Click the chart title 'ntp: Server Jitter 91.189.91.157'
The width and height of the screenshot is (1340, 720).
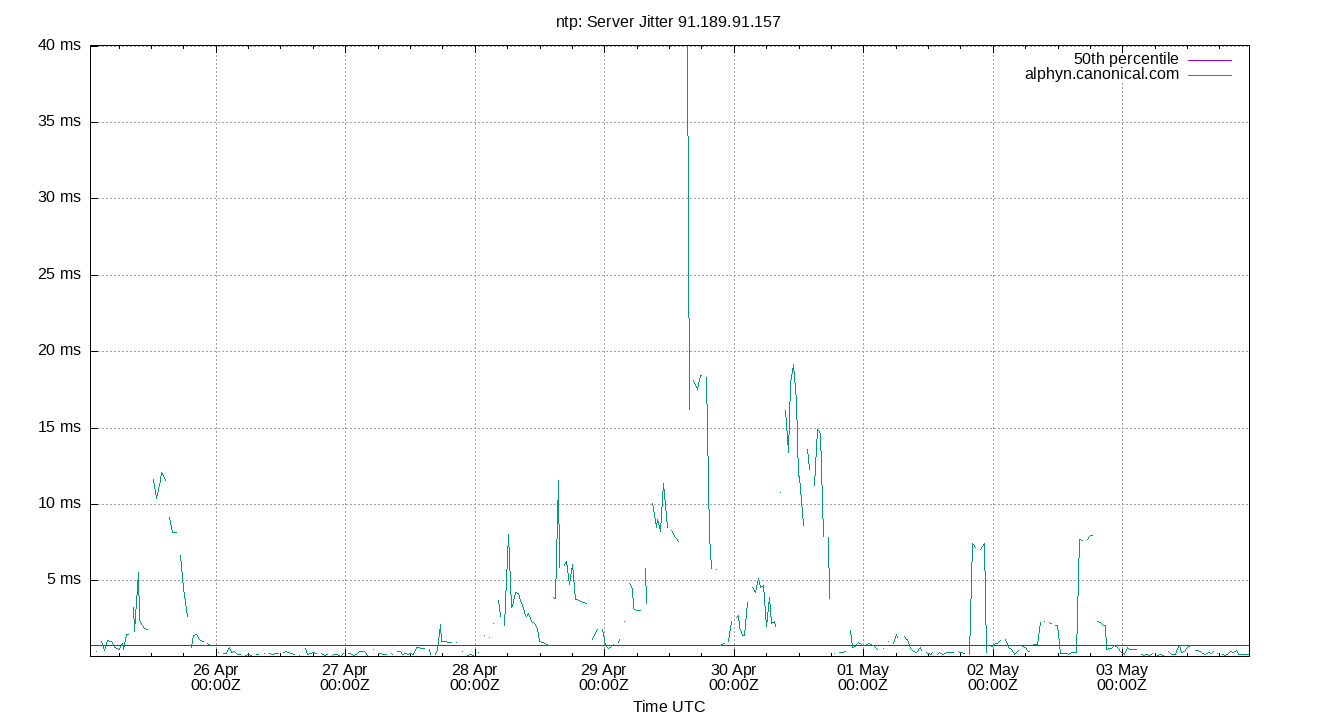click(x=668, y=21)
